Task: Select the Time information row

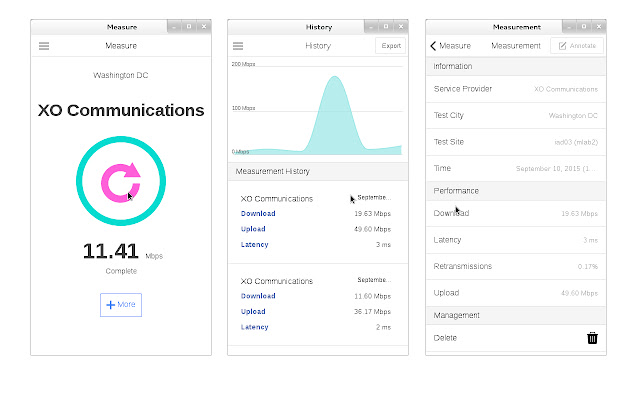Action: click(x=516, y=169)
